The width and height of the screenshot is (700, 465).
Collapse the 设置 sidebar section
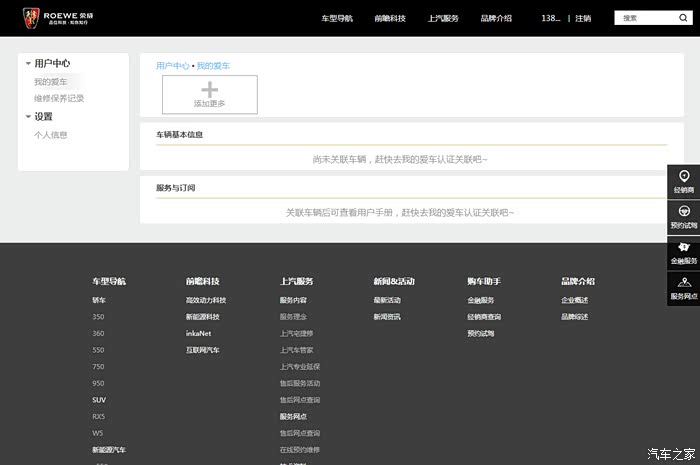(x=27, y=116)
